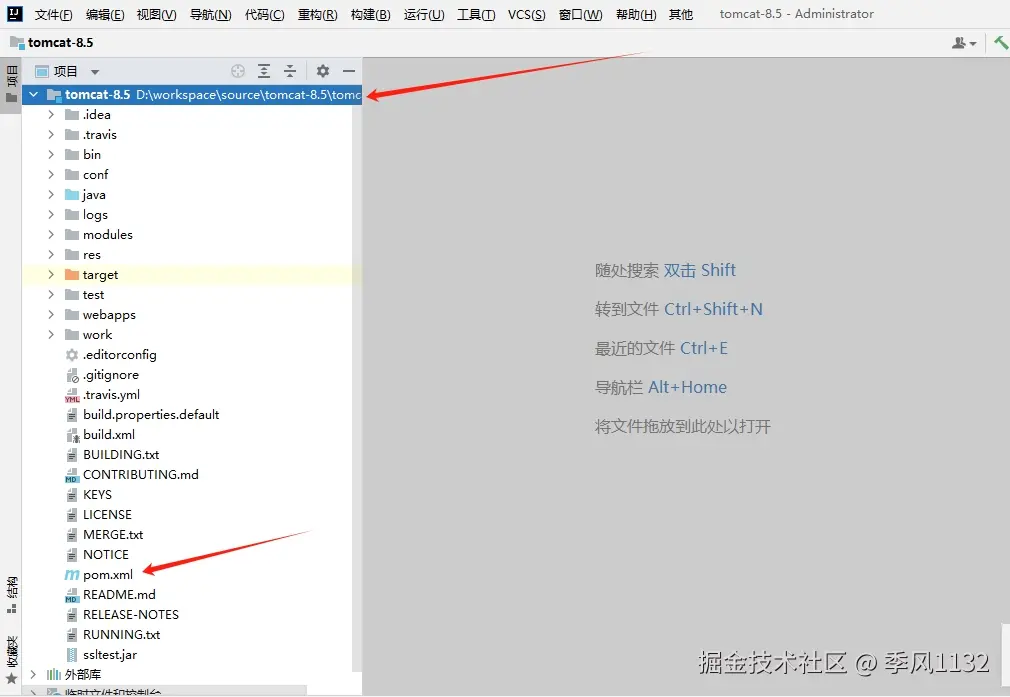This screenshot has height=697, width=1010.
Task: Click the external libraries bar icon
Action: pyautogui.click(x=53, y=674)
